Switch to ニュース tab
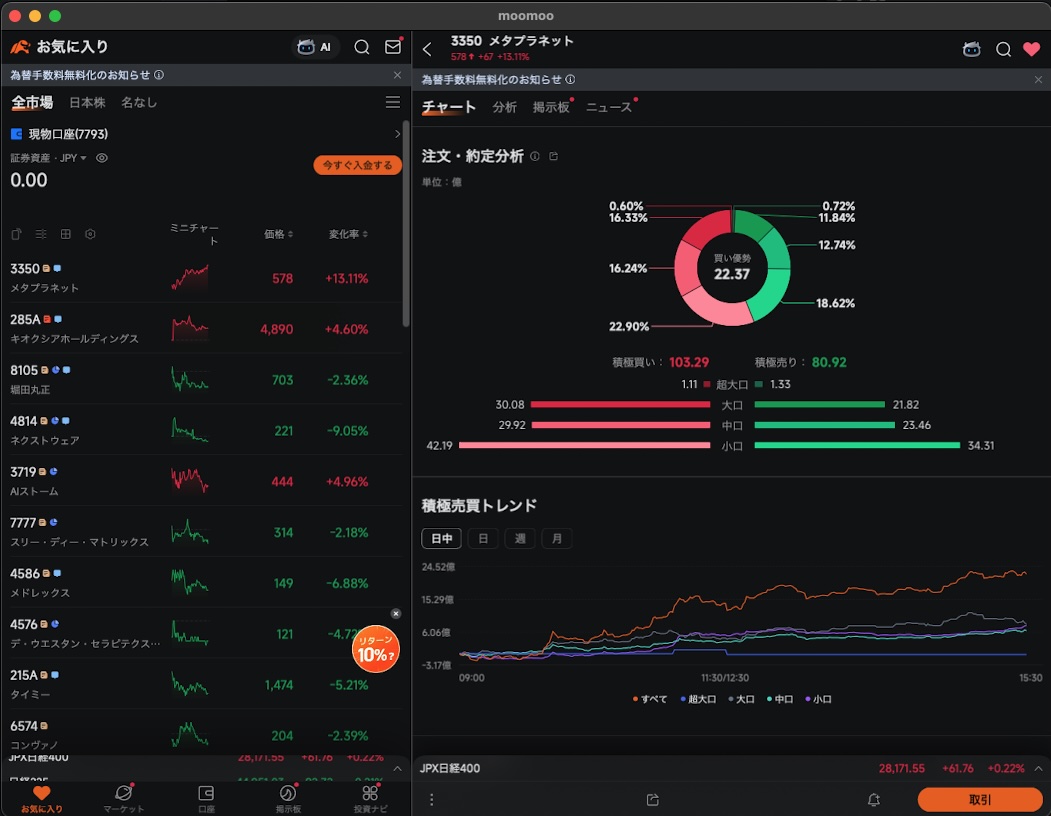 [609, 107]
